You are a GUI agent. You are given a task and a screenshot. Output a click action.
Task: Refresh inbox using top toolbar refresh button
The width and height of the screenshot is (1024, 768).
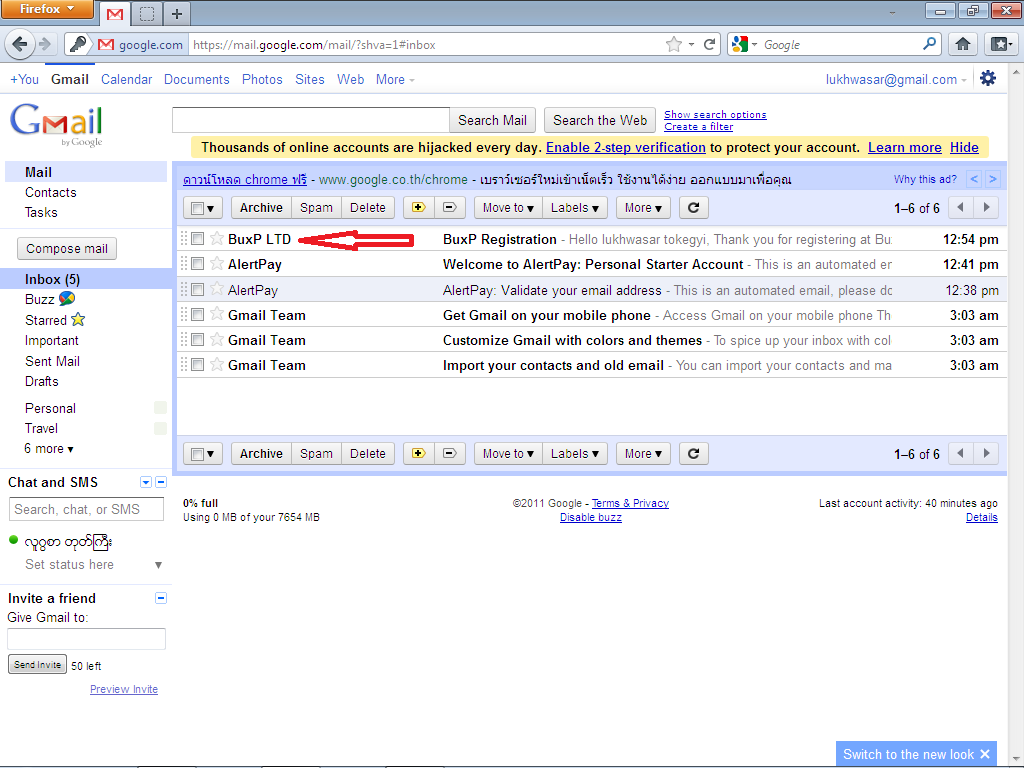(x=694, y=208)
